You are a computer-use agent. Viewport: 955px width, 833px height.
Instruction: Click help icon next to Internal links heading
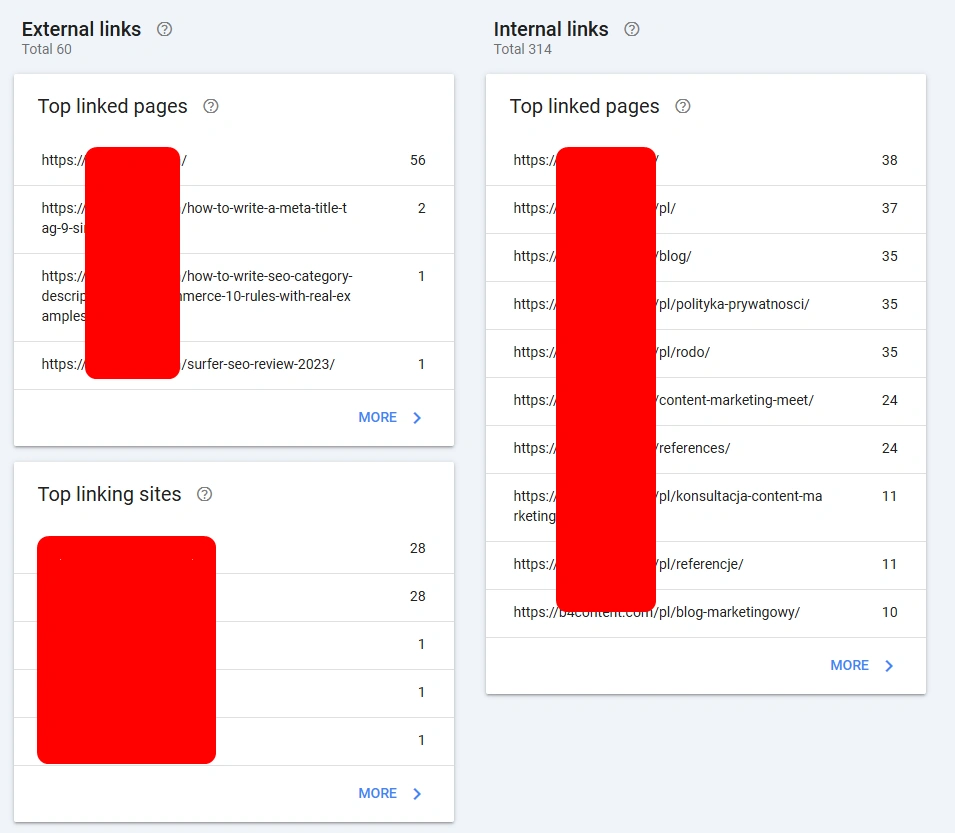tap(632, 29)
